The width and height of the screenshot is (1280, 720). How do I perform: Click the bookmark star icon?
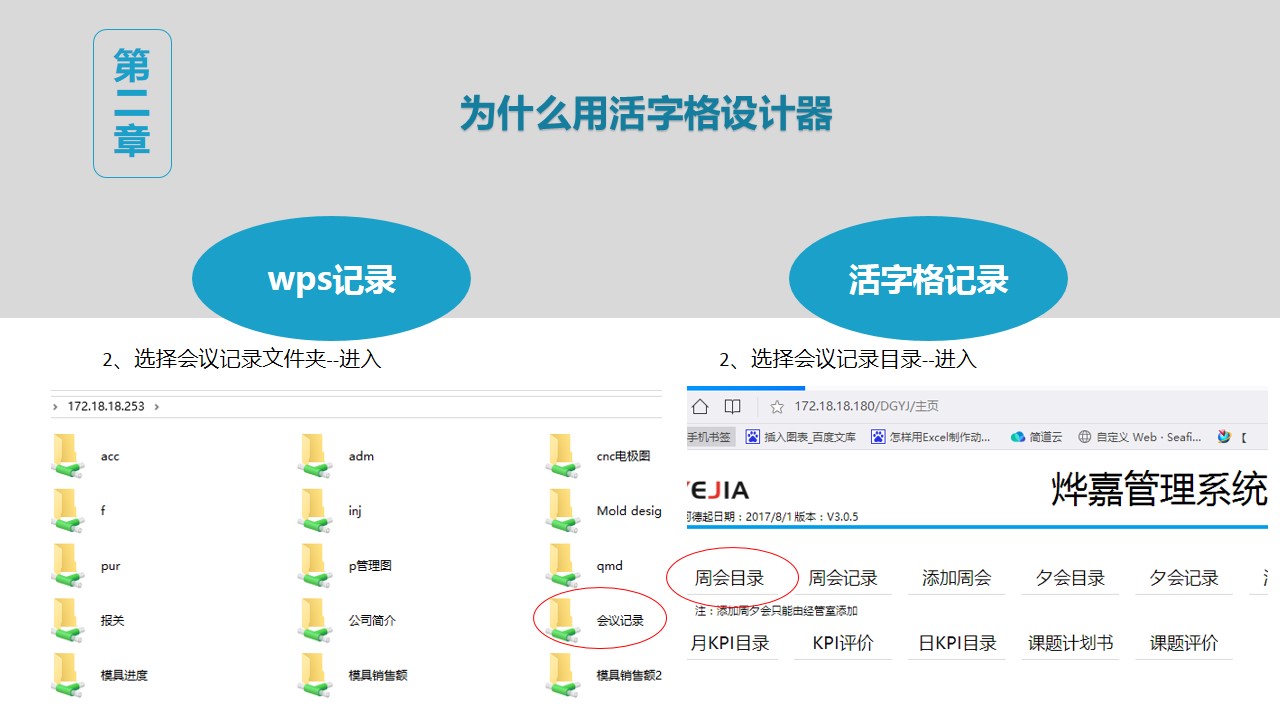click(776, 406)
